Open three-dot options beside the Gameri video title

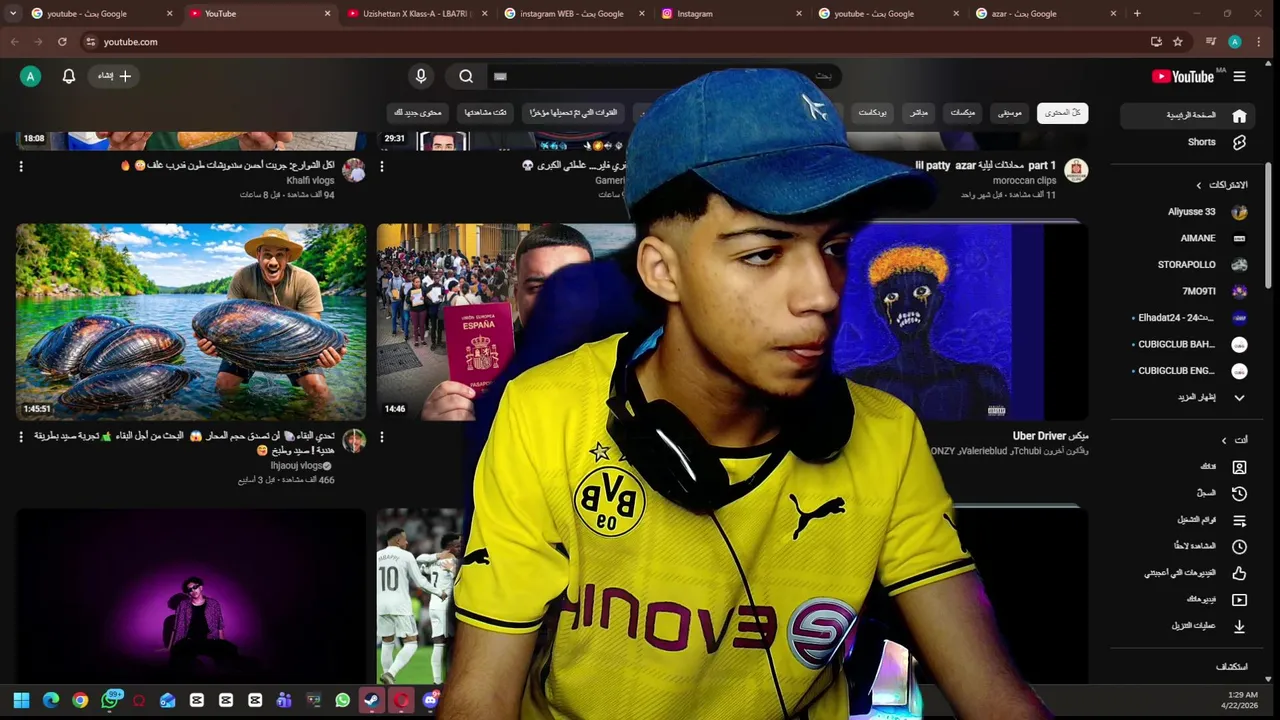(x=381, y=166)
